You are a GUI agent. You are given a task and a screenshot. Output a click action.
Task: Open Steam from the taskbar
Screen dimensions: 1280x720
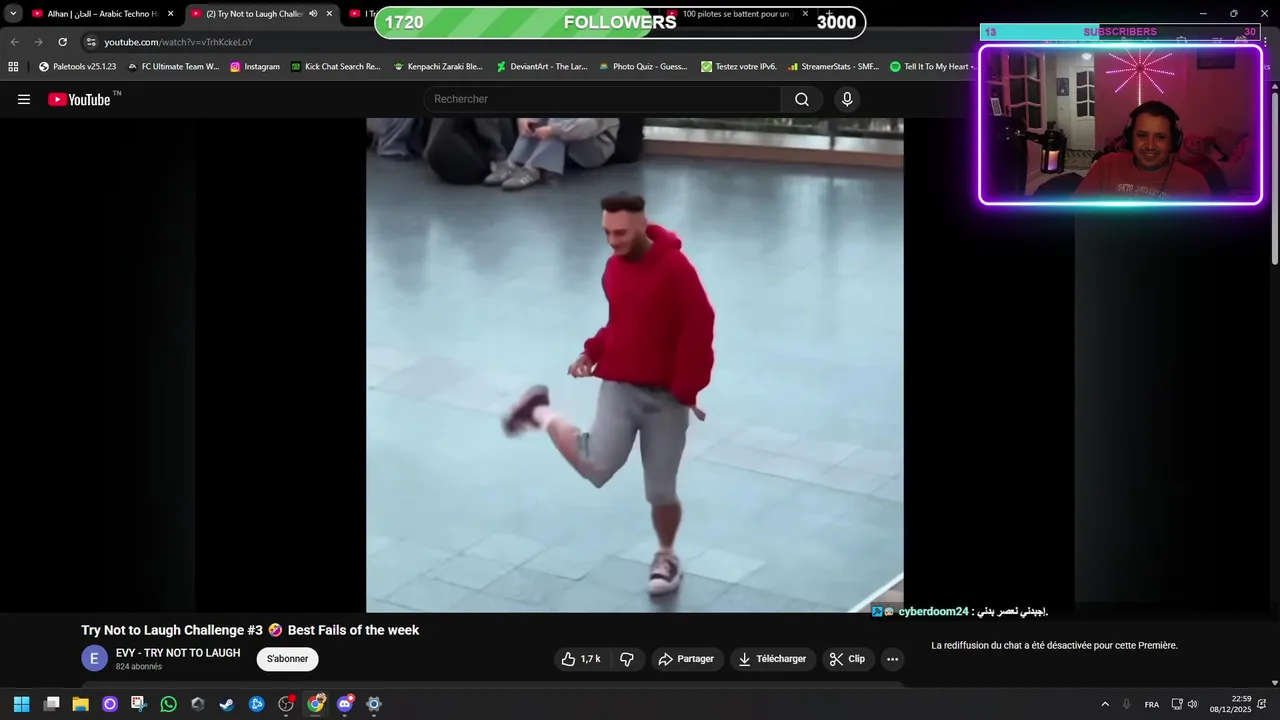227,704
